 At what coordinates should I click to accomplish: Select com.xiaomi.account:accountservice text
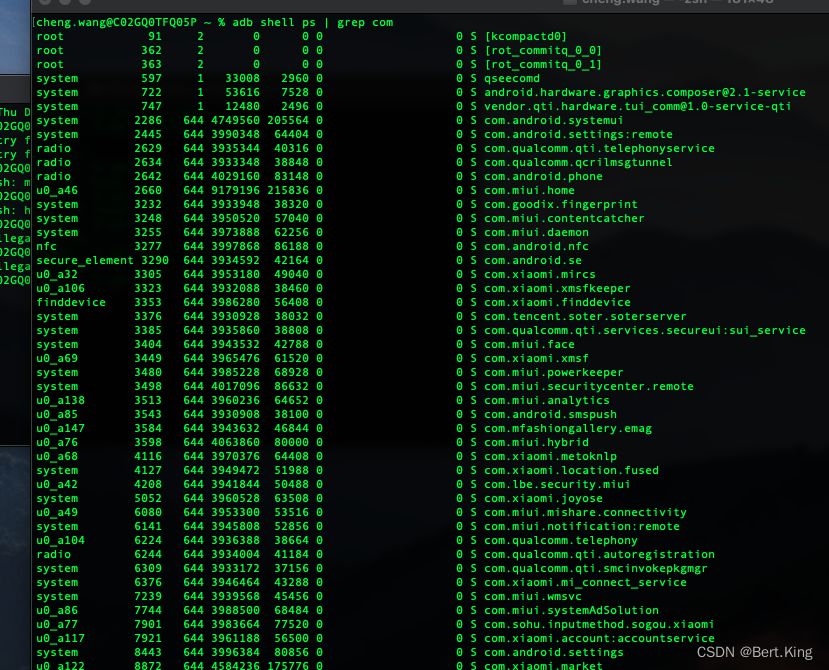(x=599, y=639)
